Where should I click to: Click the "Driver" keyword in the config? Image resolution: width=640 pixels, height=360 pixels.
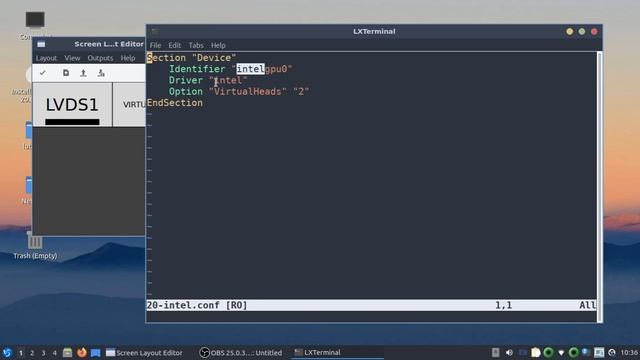[x=186, y=80]
